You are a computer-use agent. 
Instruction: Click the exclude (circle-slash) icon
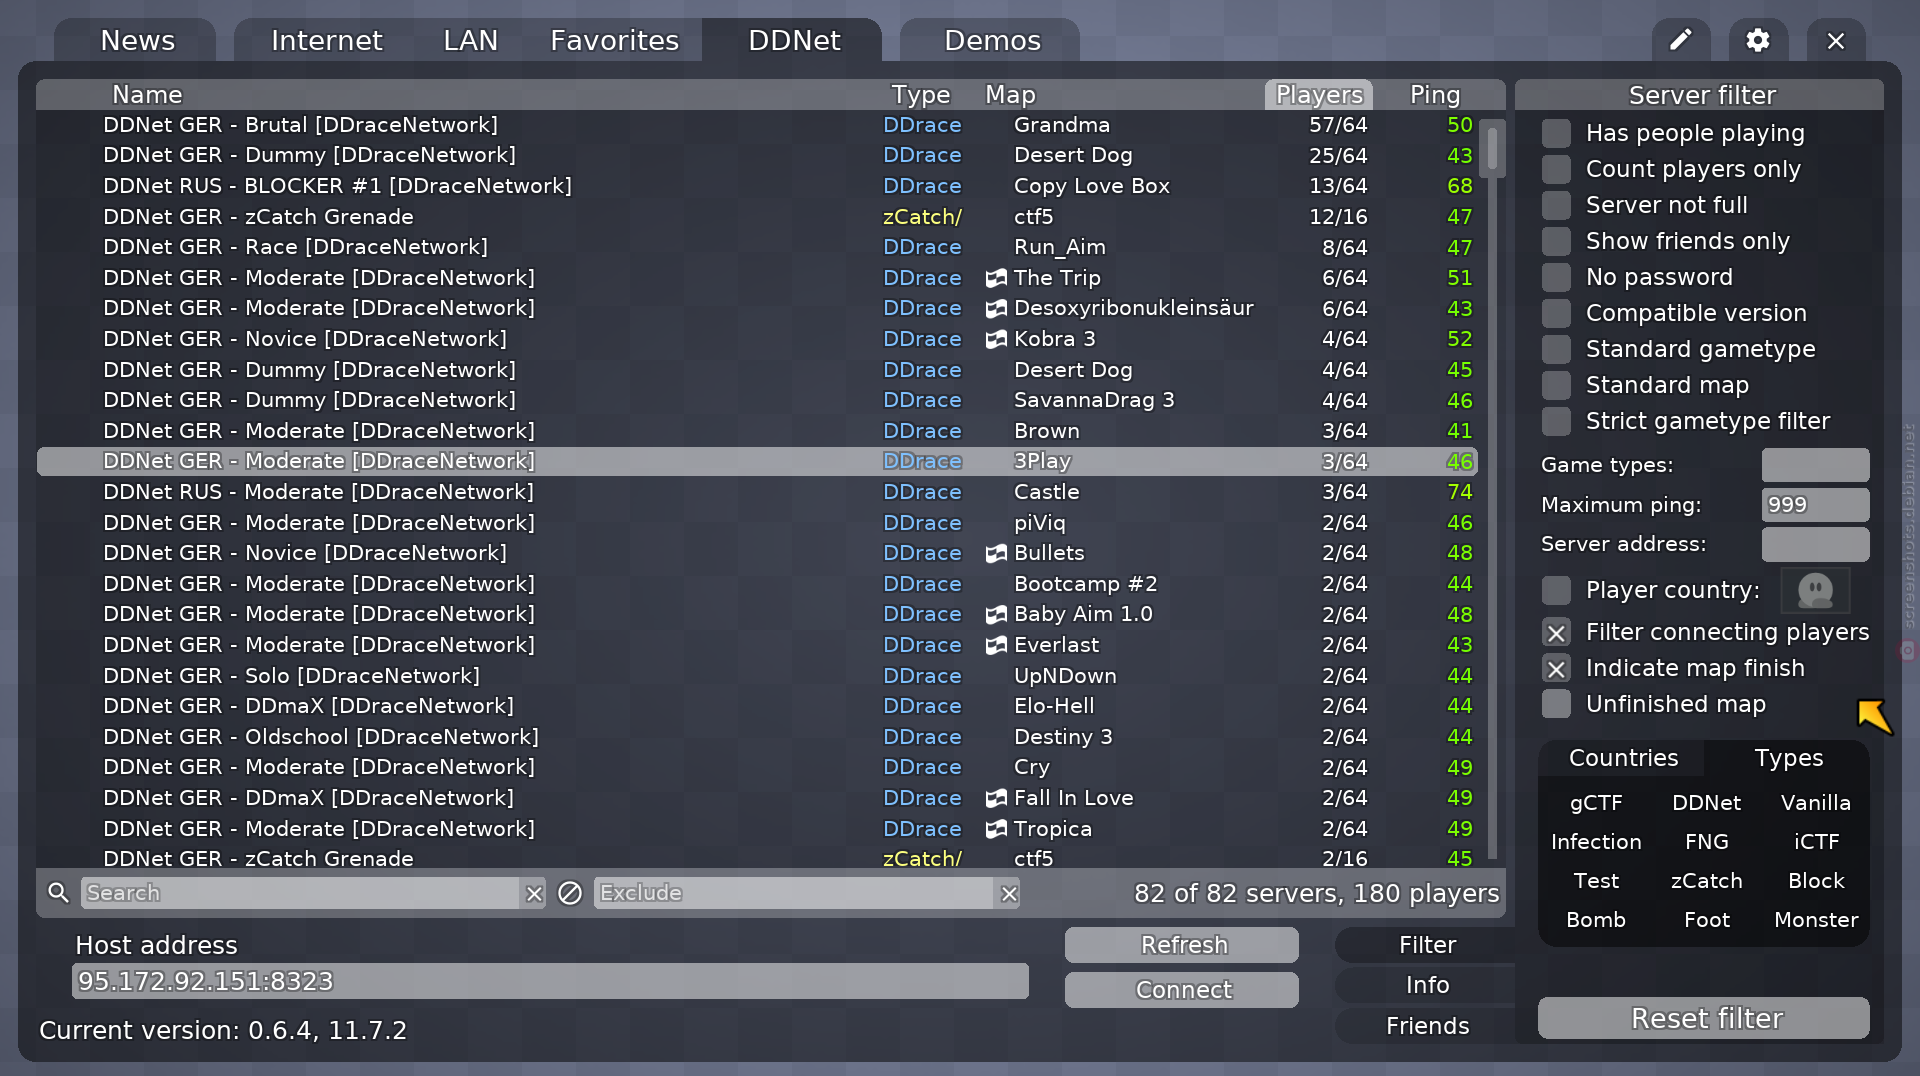(570, 893)
